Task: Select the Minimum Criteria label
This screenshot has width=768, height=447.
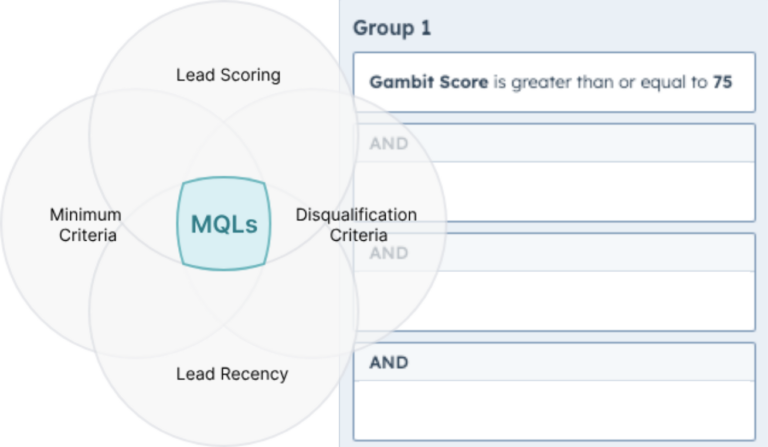Action: [85, 225]
